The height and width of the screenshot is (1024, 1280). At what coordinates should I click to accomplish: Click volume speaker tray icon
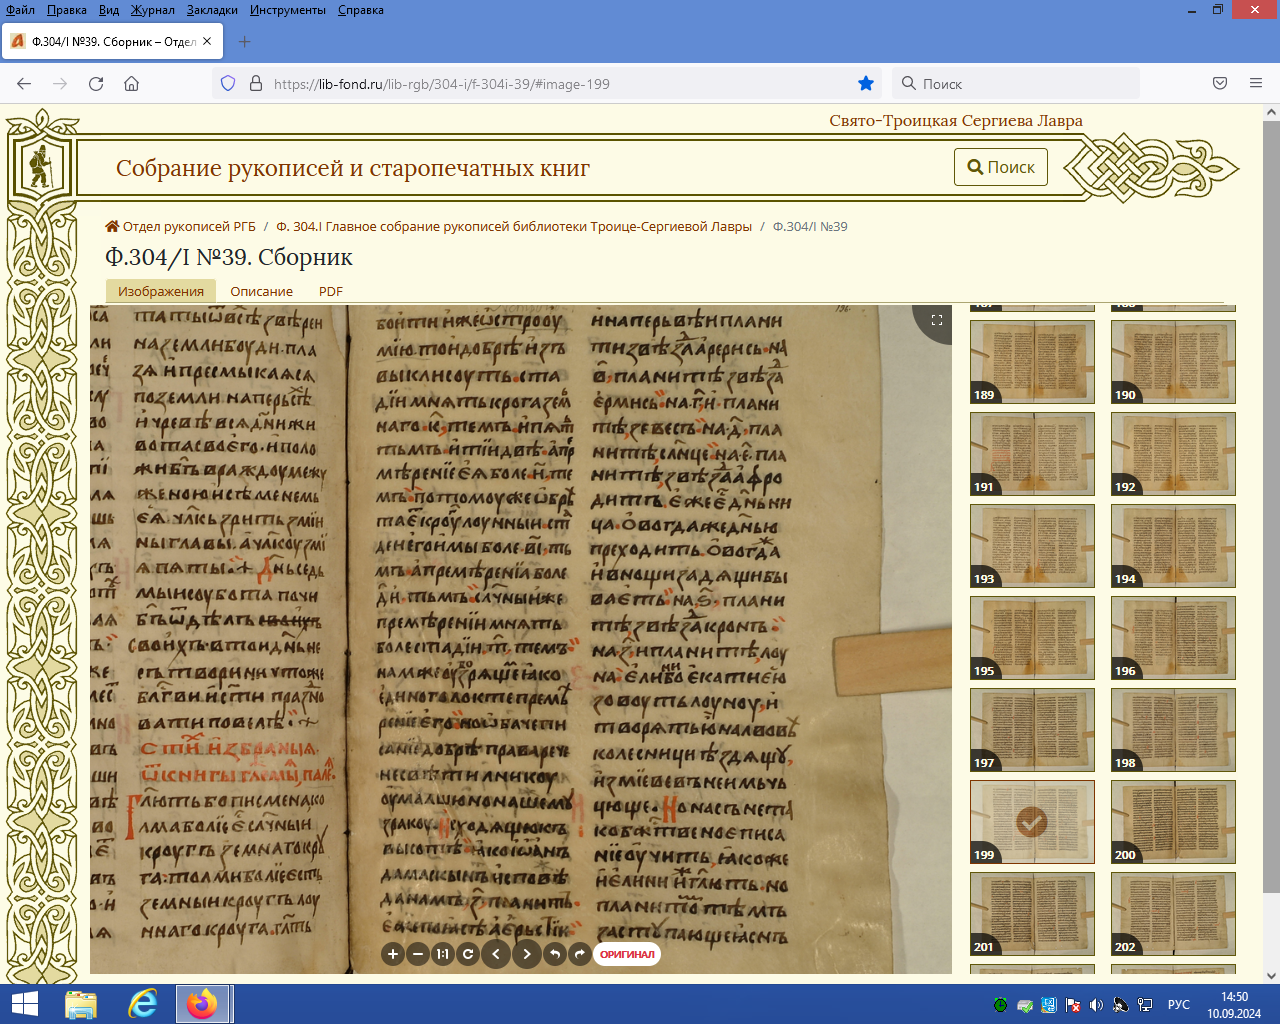click(x=1096, y=1005)
